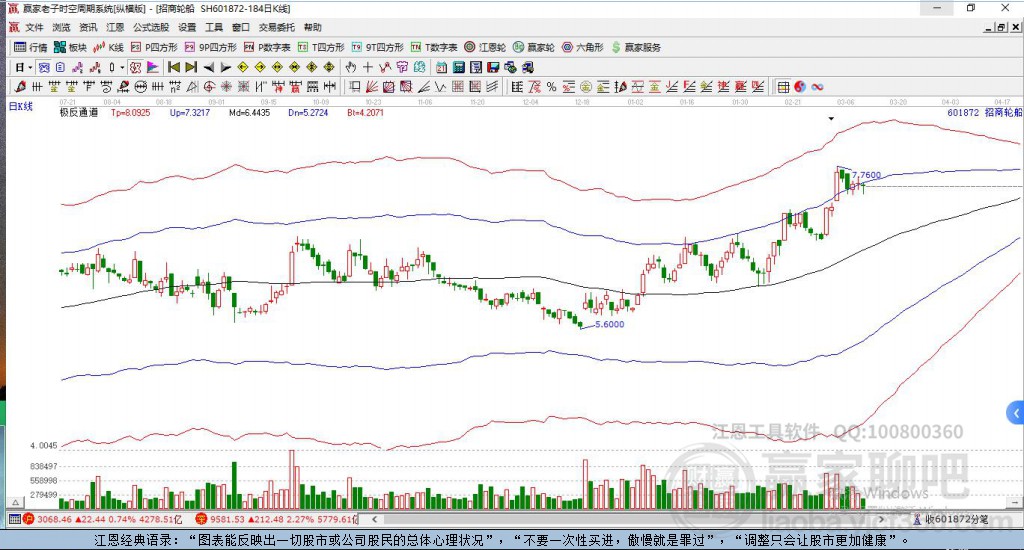The image size is (1024, 550).
Task: Switch to K线 chart view
Action: pos(108,47)
